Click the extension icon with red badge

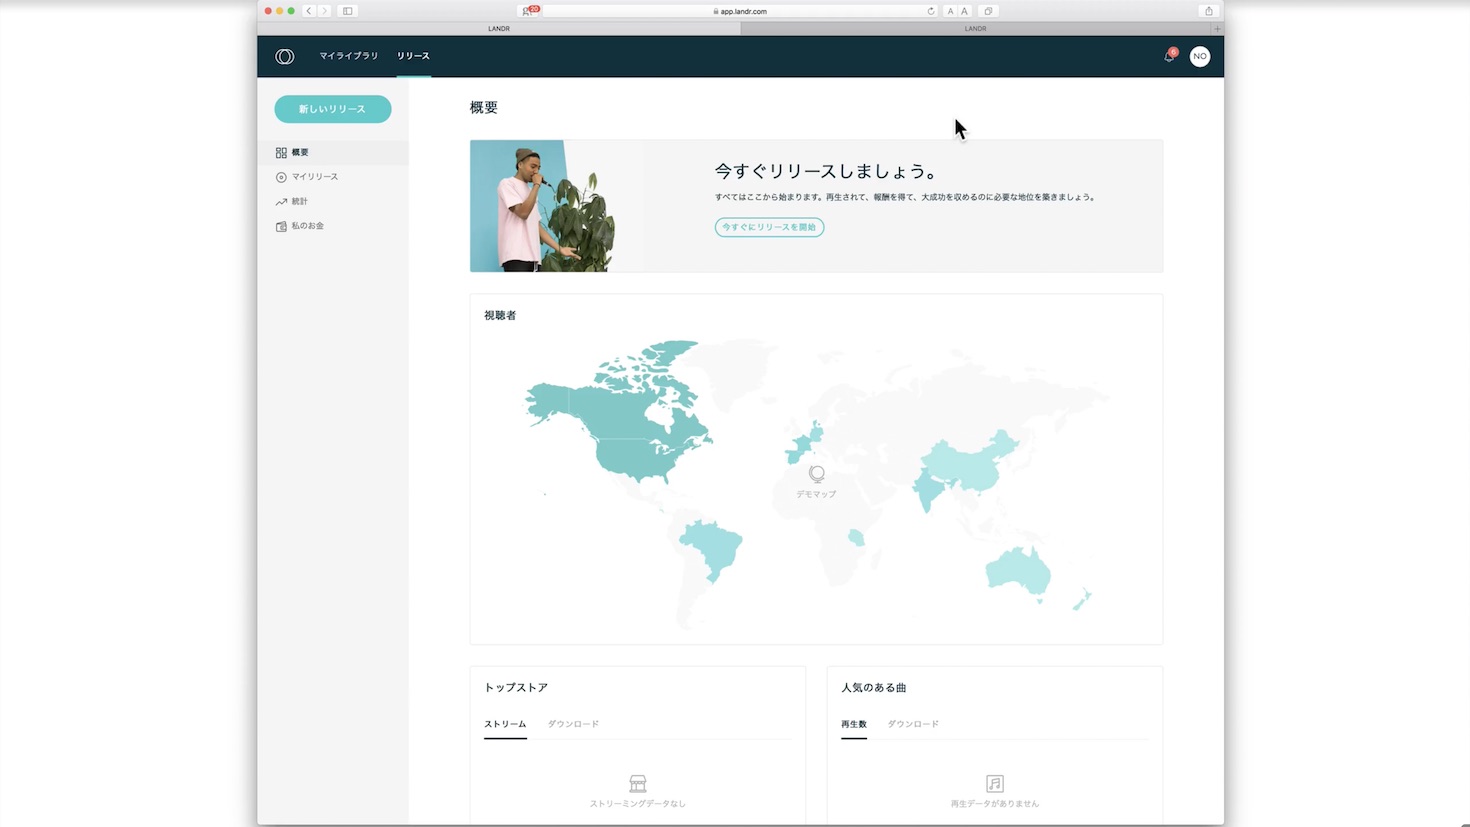point(529,11)
